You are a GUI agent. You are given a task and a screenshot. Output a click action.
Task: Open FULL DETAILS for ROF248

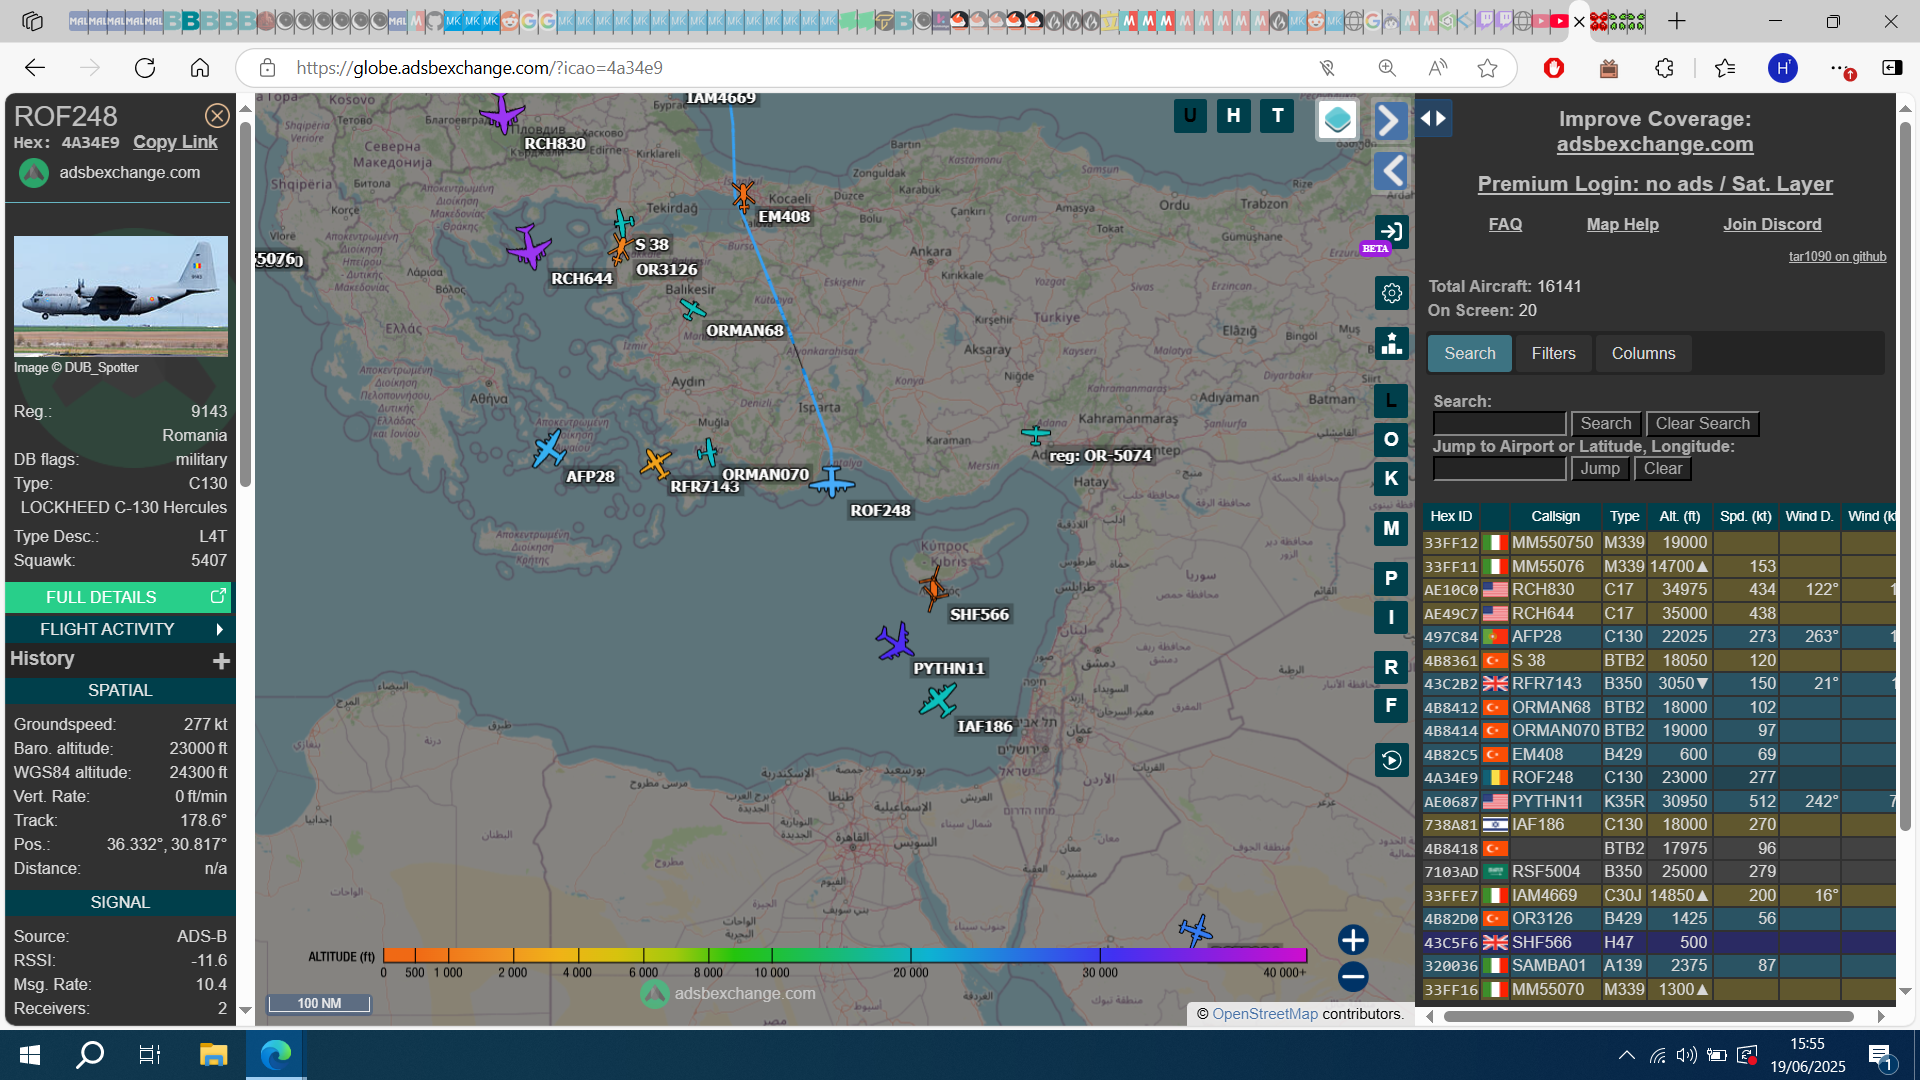click(x=118, y=597)
